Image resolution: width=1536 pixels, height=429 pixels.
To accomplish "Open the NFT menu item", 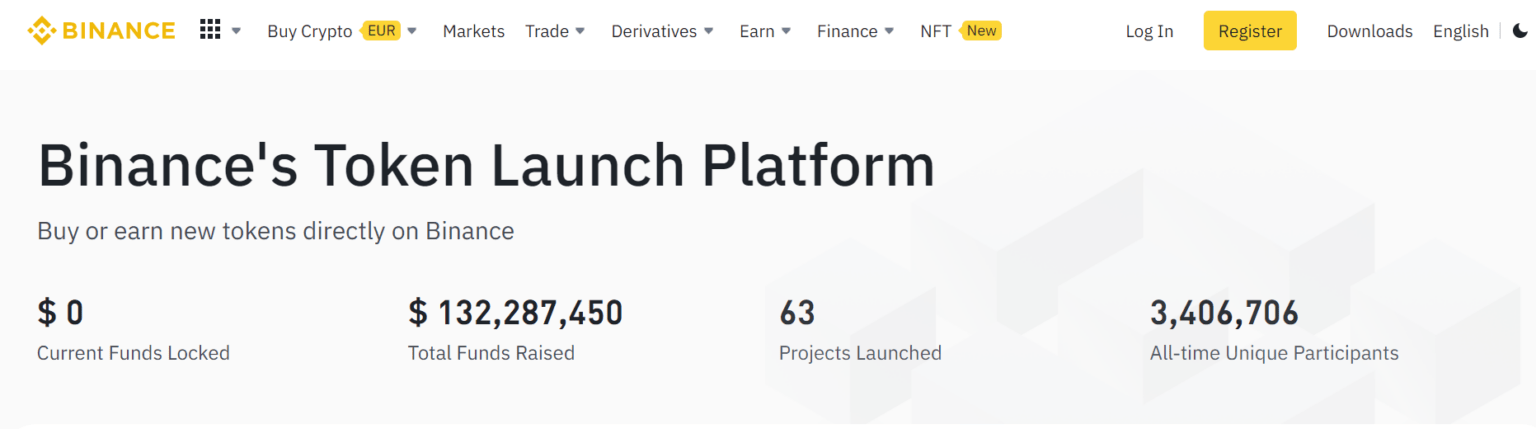I will tap(935, 31).
